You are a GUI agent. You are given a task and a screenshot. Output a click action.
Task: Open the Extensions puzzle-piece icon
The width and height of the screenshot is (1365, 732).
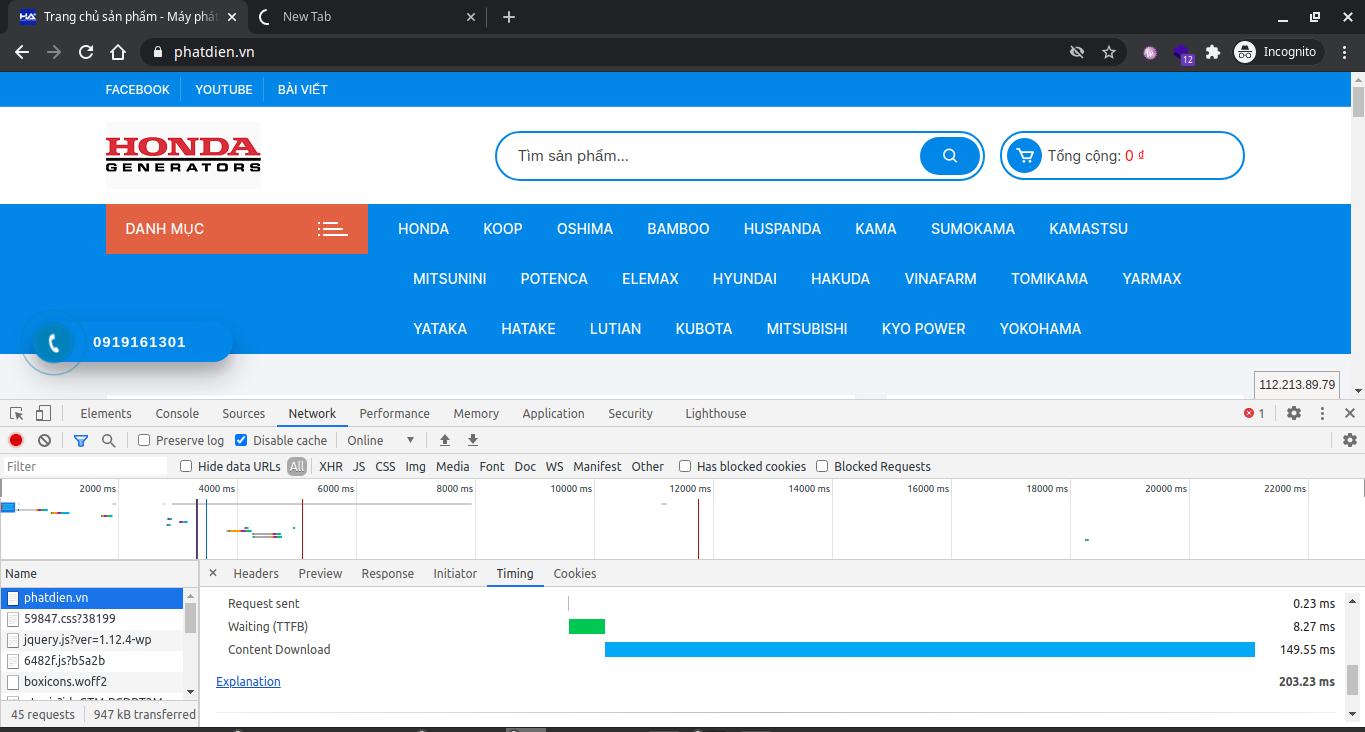(x=1213, y=52)
